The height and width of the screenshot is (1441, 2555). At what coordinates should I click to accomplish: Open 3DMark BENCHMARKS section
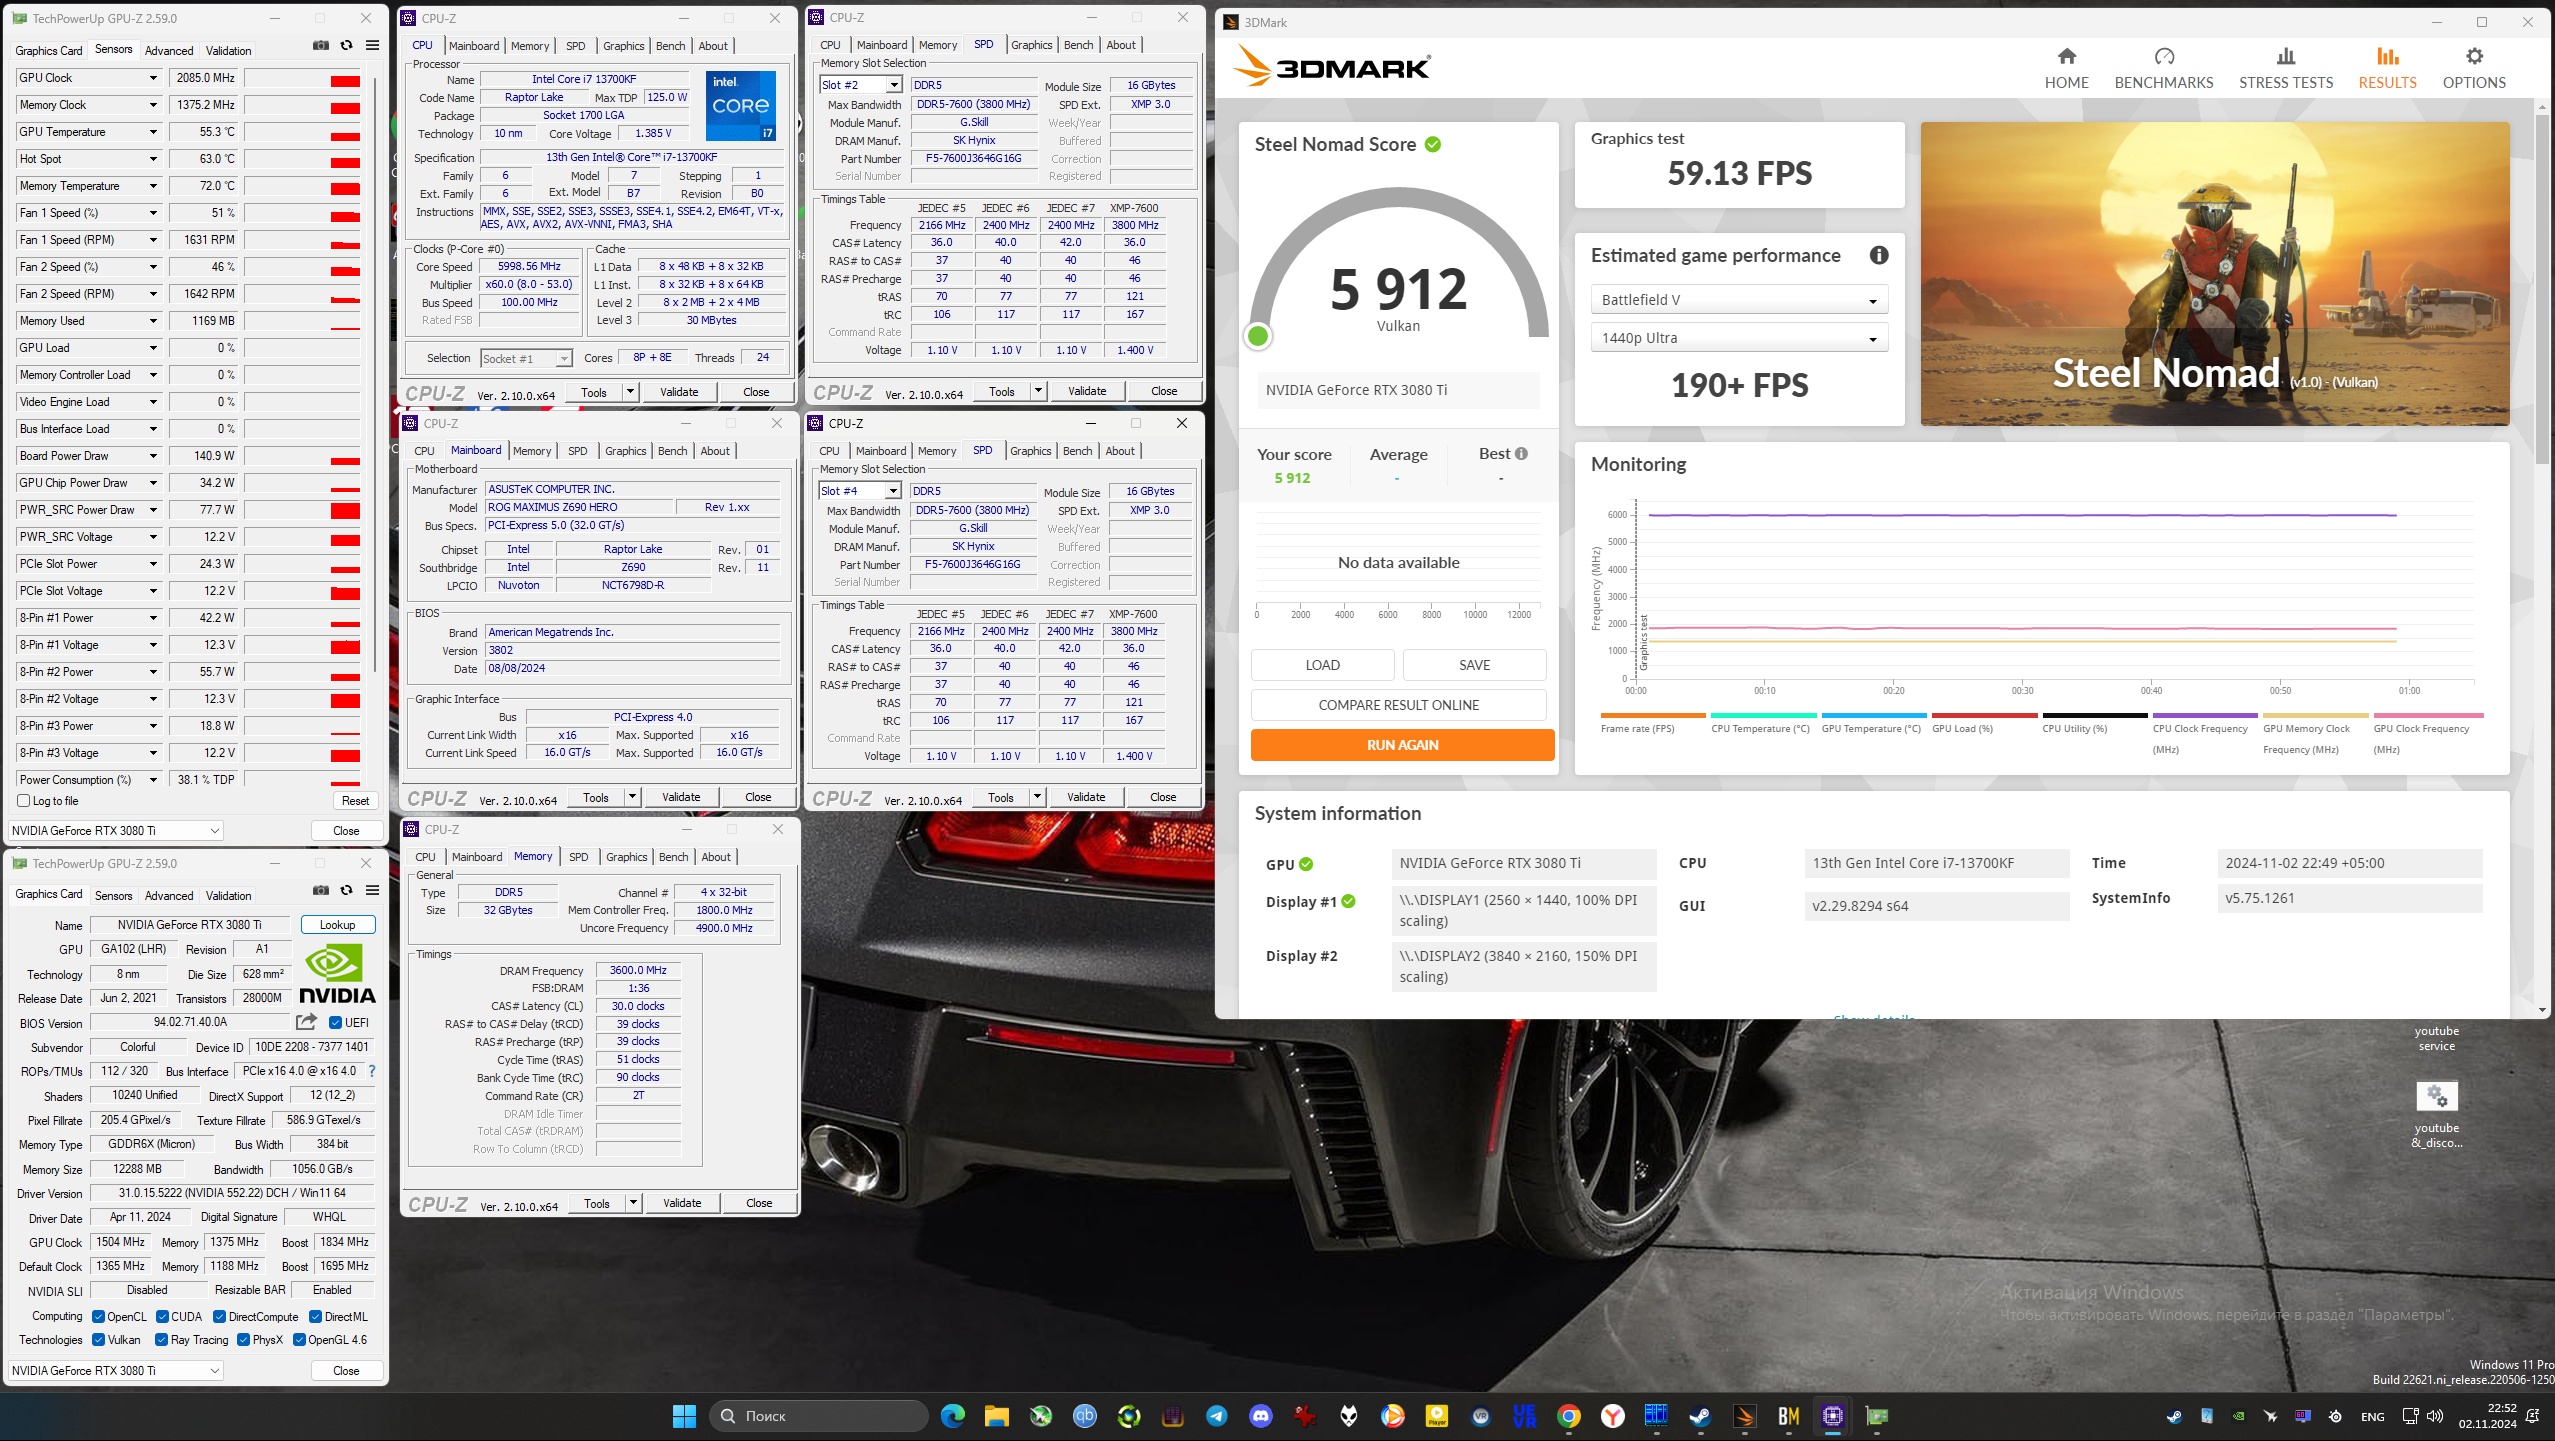point(2163,68)
